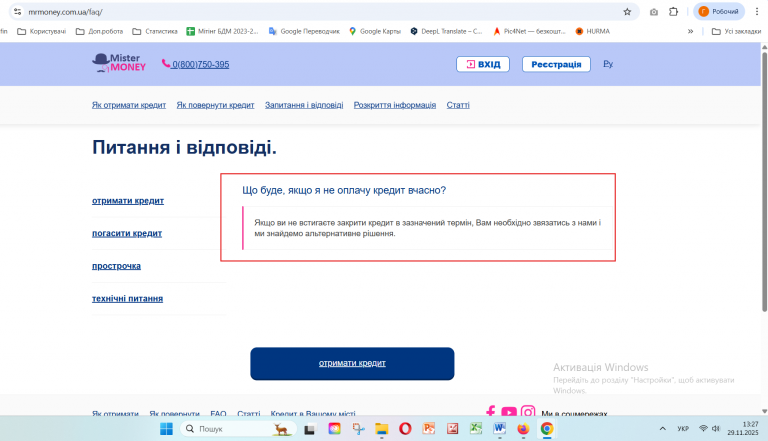Open Opera browser on taskbar
This screenshot has width=768, height=441.
point(405,429)
